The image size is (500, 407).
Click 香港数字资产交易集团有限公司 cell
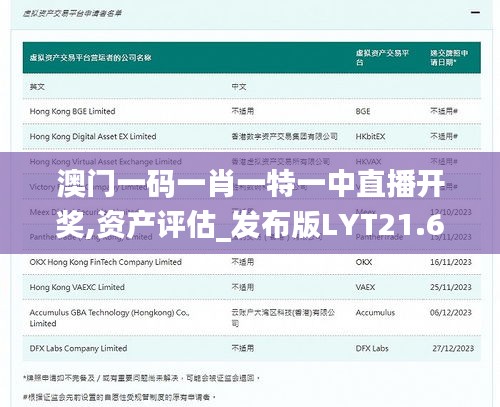[284, 136]
